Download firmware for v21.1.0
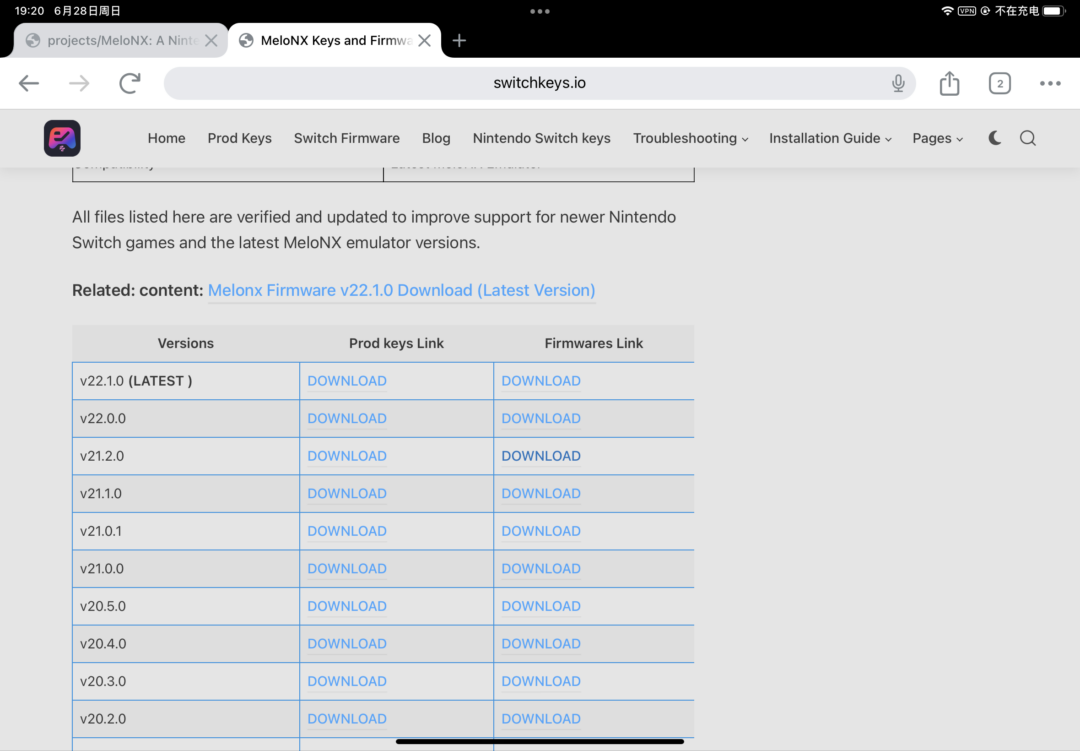 (x=541, y=493)
